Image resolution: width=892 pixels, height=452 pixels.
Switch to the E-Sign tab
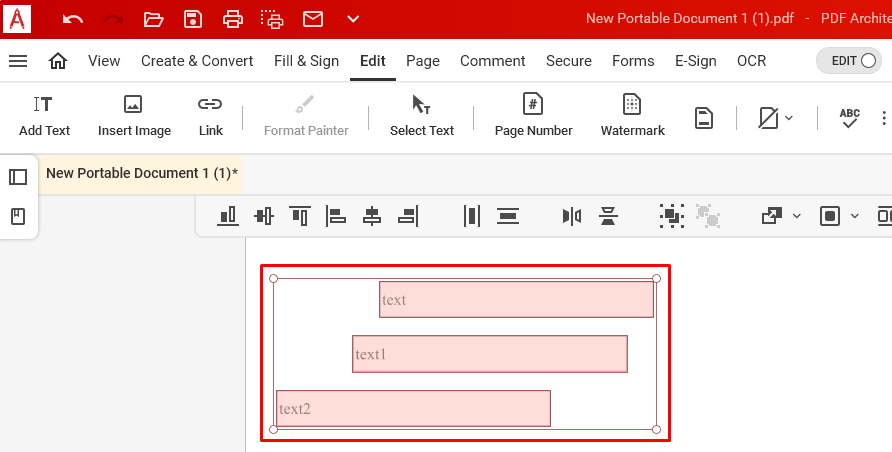tap(696, 61)
